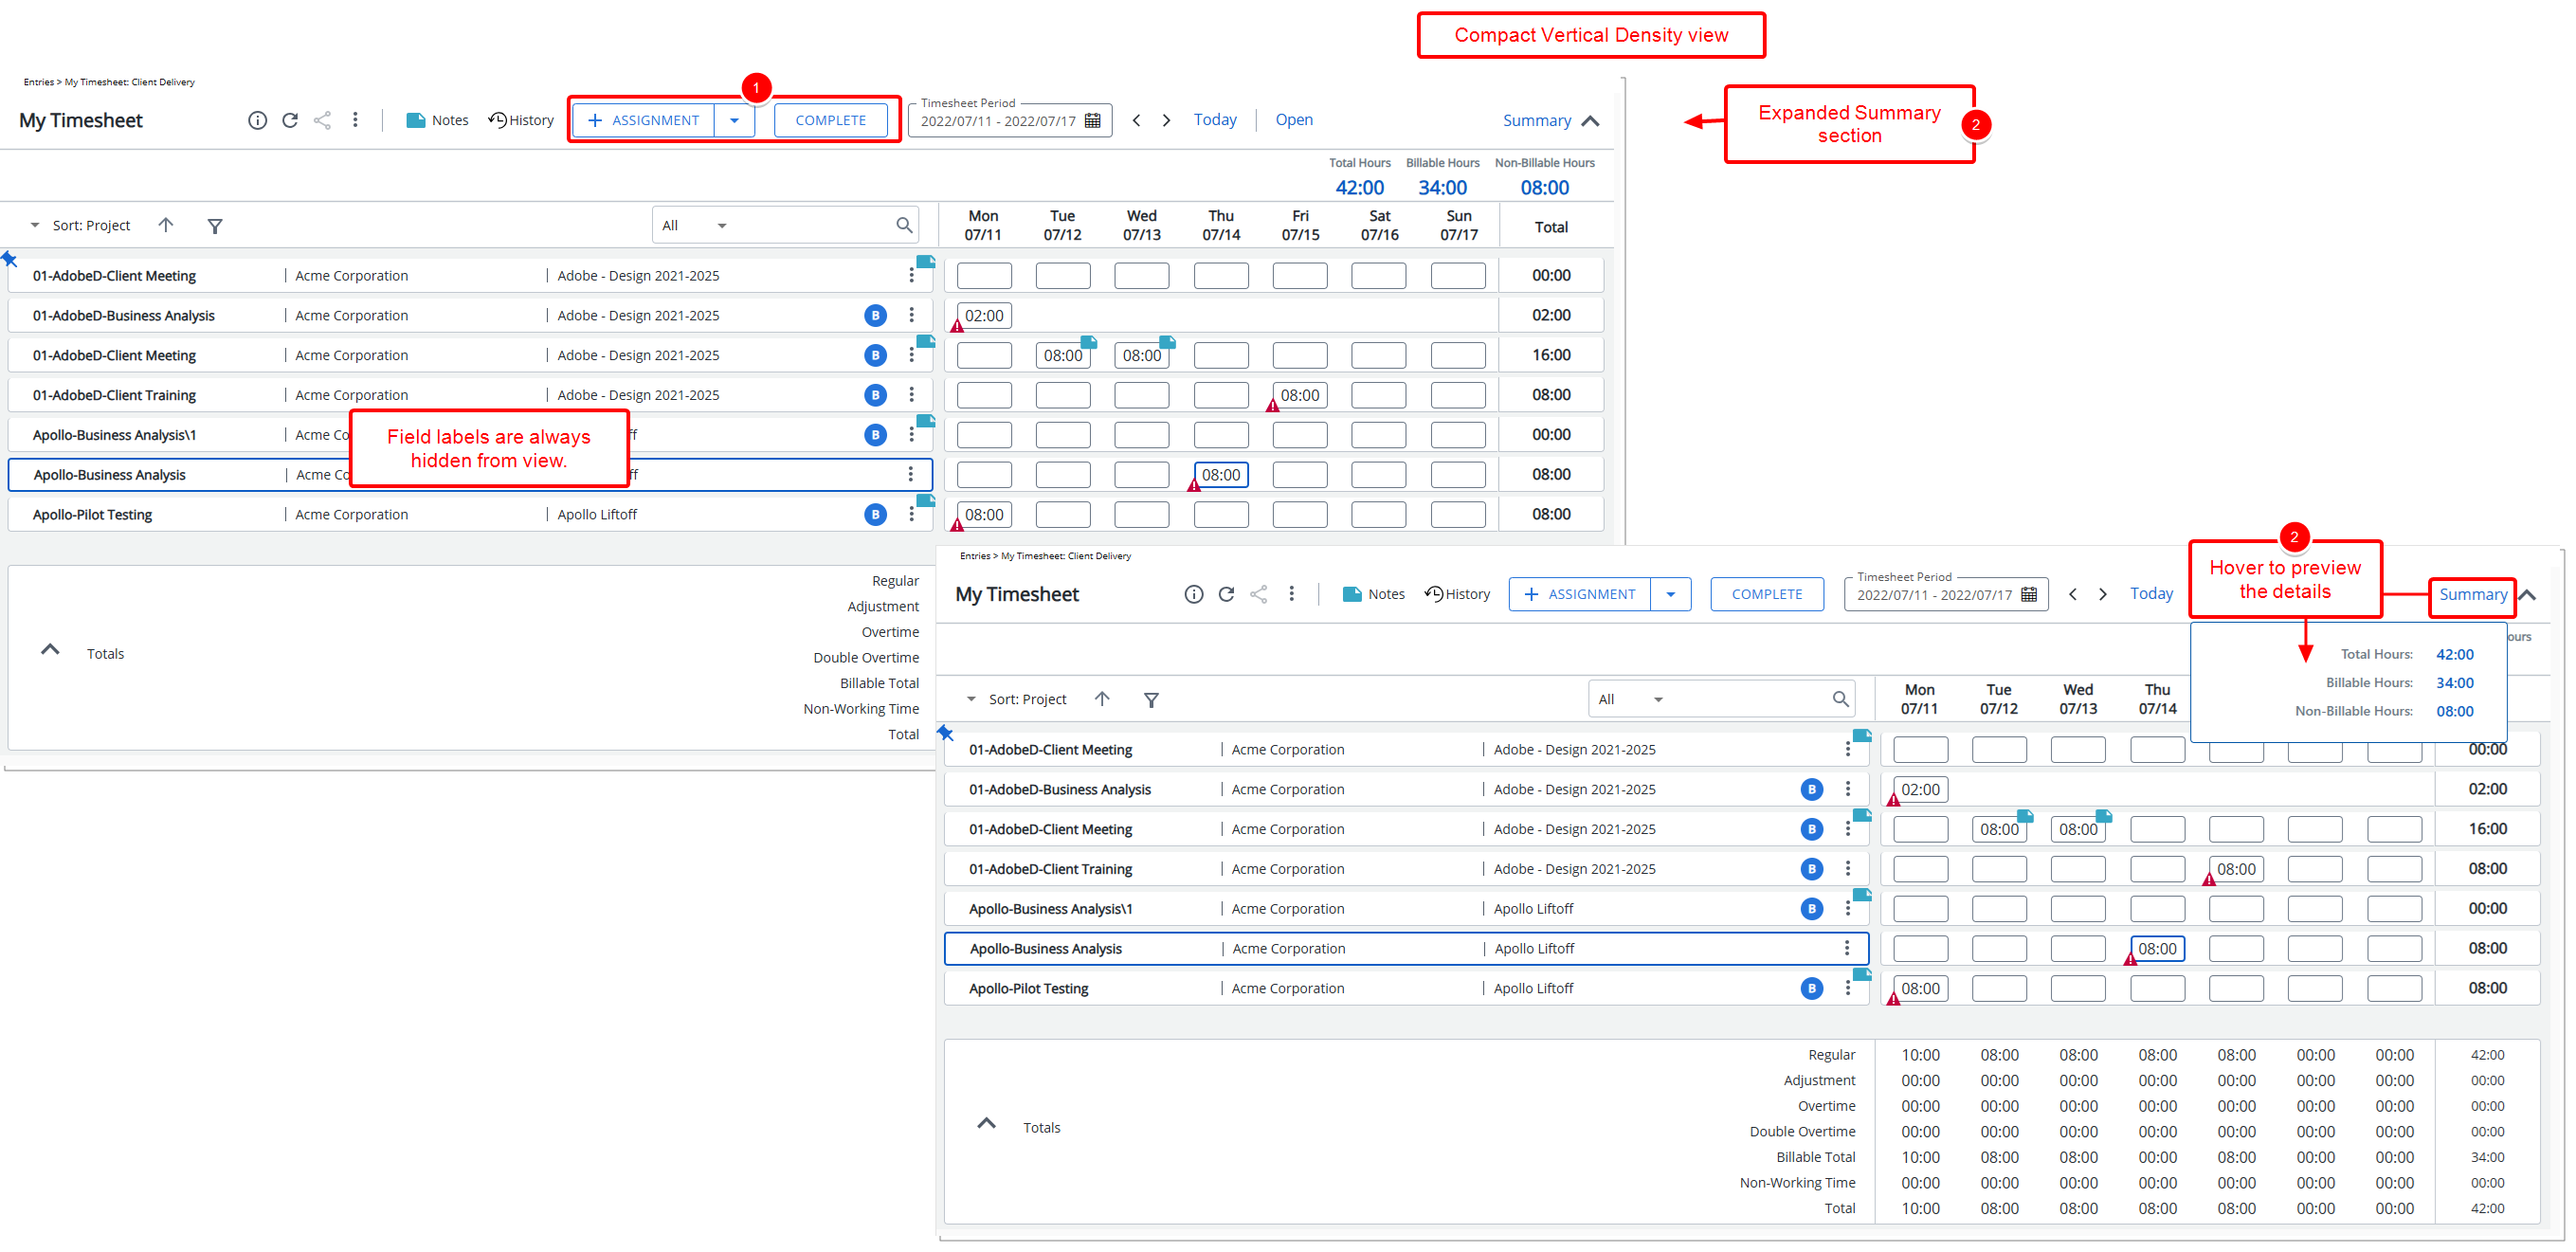Click the lower Summary link
Viewport: 2576px width, 1252px height.
(x=2472, y=595)
